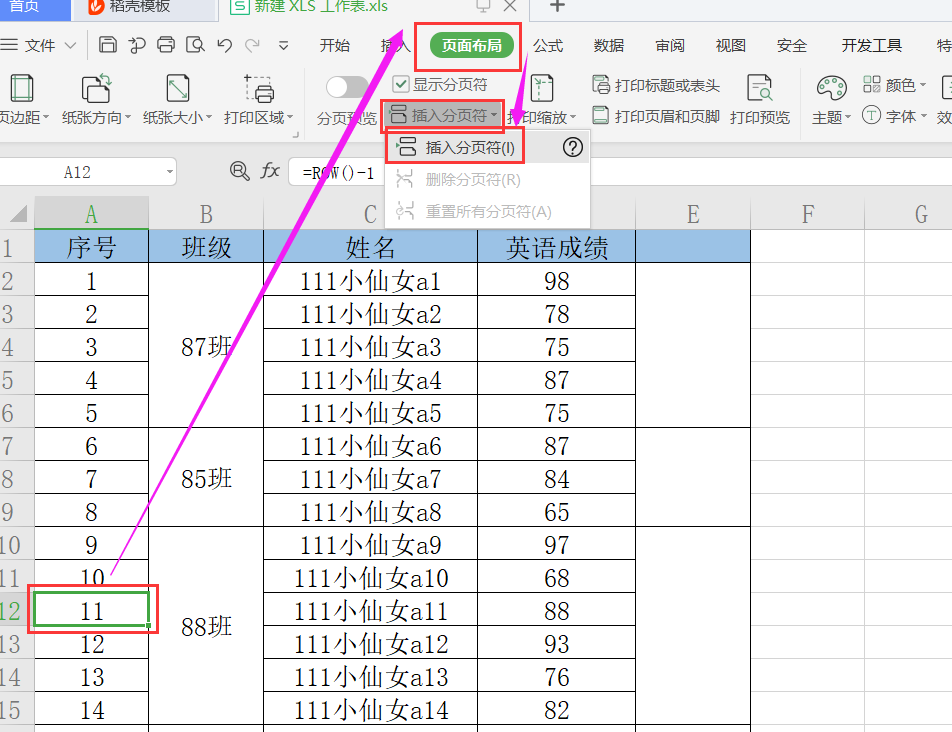Viewport: 952px width, 732px height.
Task: Switch to the 开发工具 ribbon tab
Action: [872, 46]
